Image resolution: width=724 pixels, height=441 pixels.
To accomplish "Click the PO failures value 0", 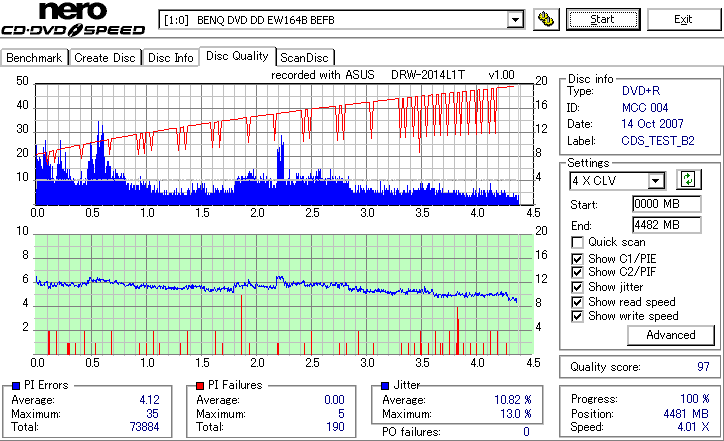I will 526,432.
